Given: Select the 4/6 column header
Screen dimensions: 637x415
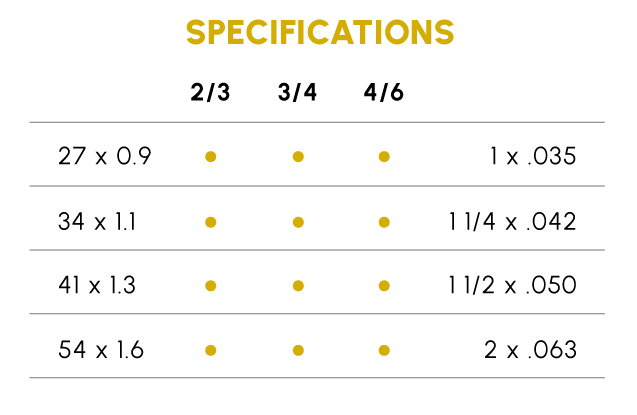Looking at the screenshot, I should [x=384, y=94].
